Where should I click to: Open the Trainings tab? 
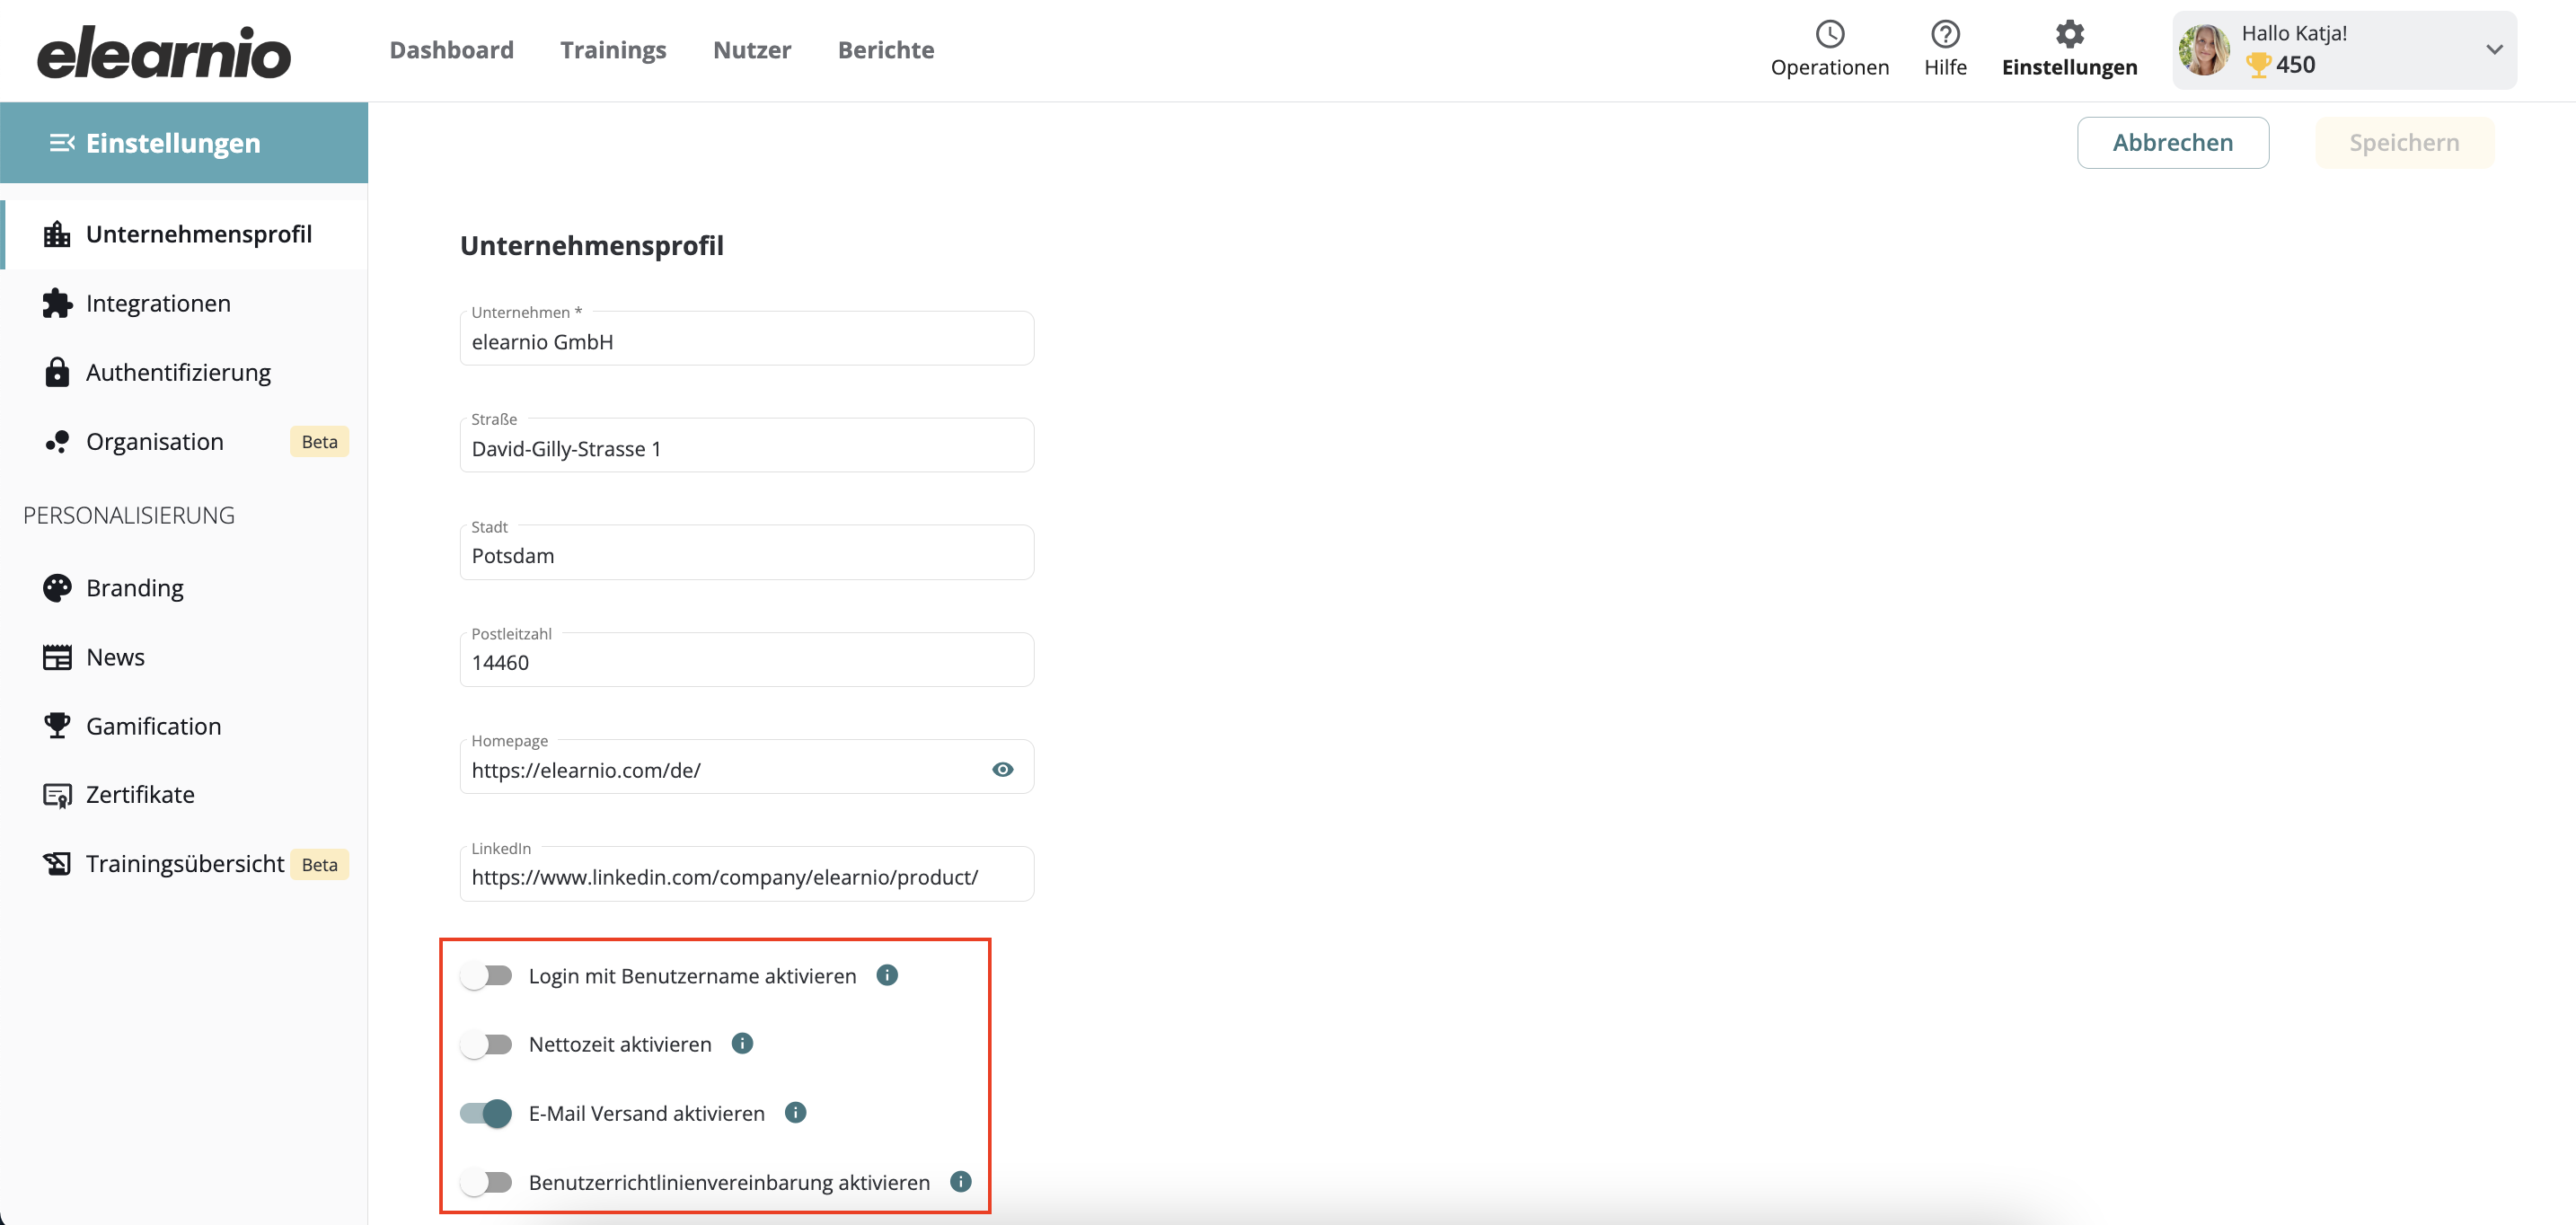coord(613,50)
